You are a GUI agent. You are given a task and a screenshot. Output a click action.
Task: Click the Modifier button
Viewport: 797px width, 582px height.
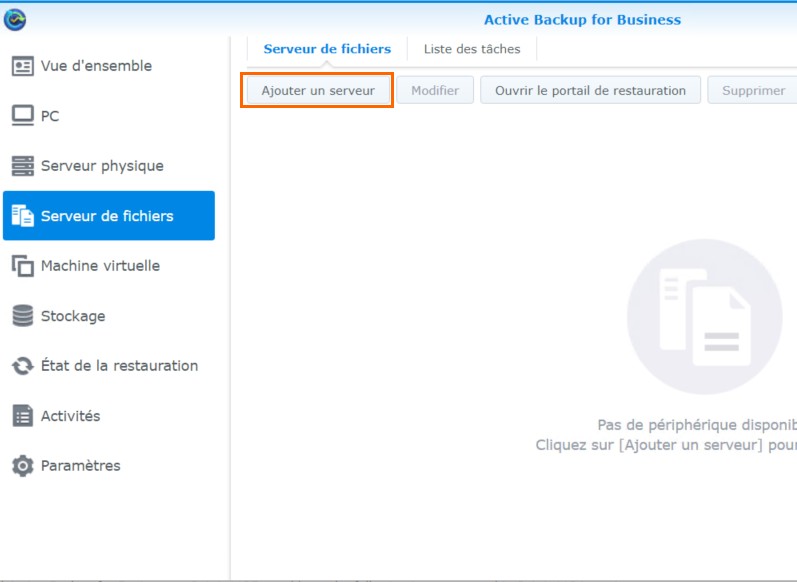(435, 90)
